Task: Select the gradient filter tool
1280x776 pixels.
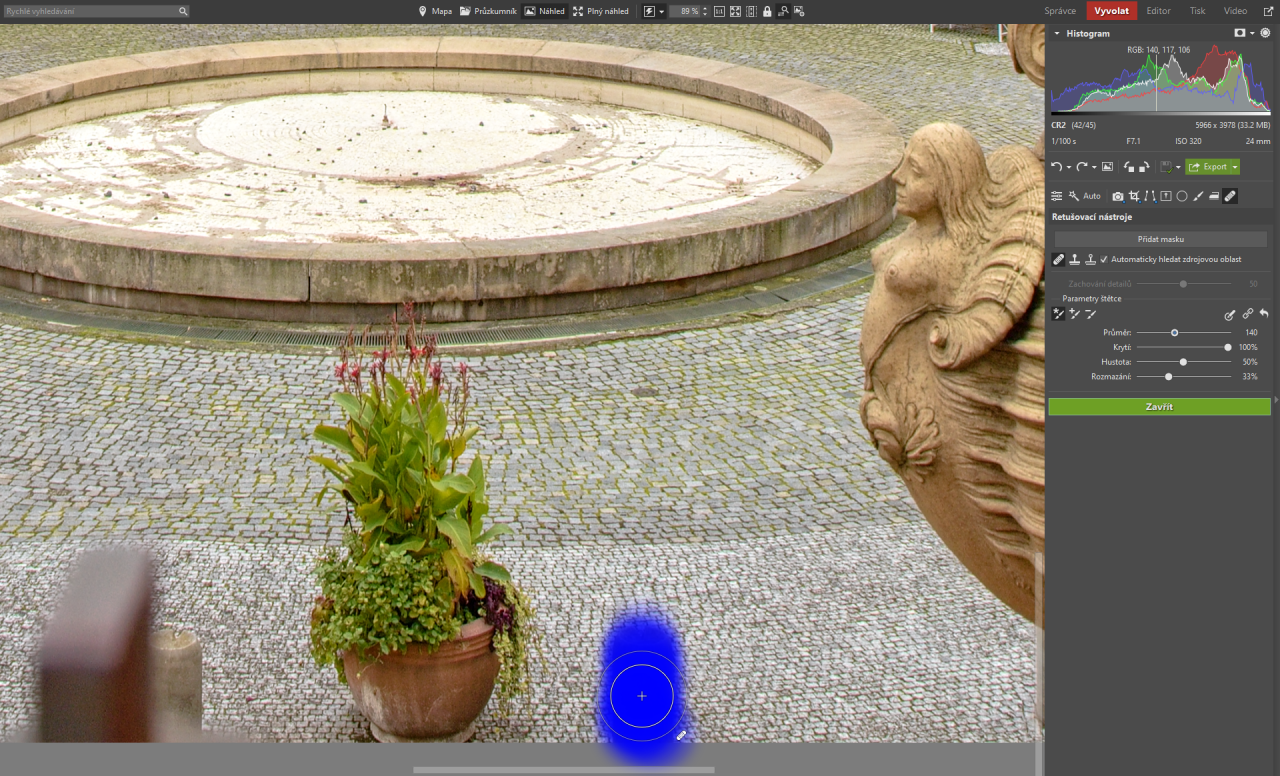Action: pos(1214,196)
